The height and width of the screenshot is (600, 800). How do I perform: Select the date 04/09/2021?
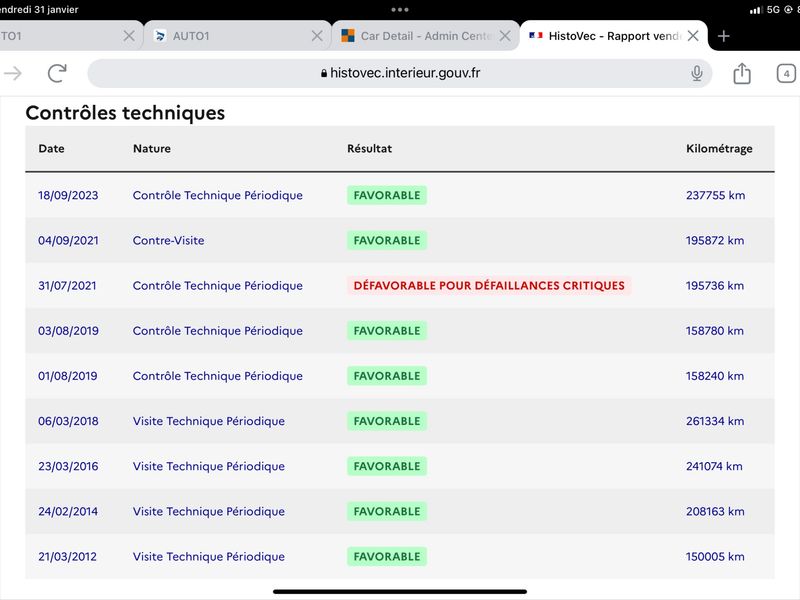(68, 240)
